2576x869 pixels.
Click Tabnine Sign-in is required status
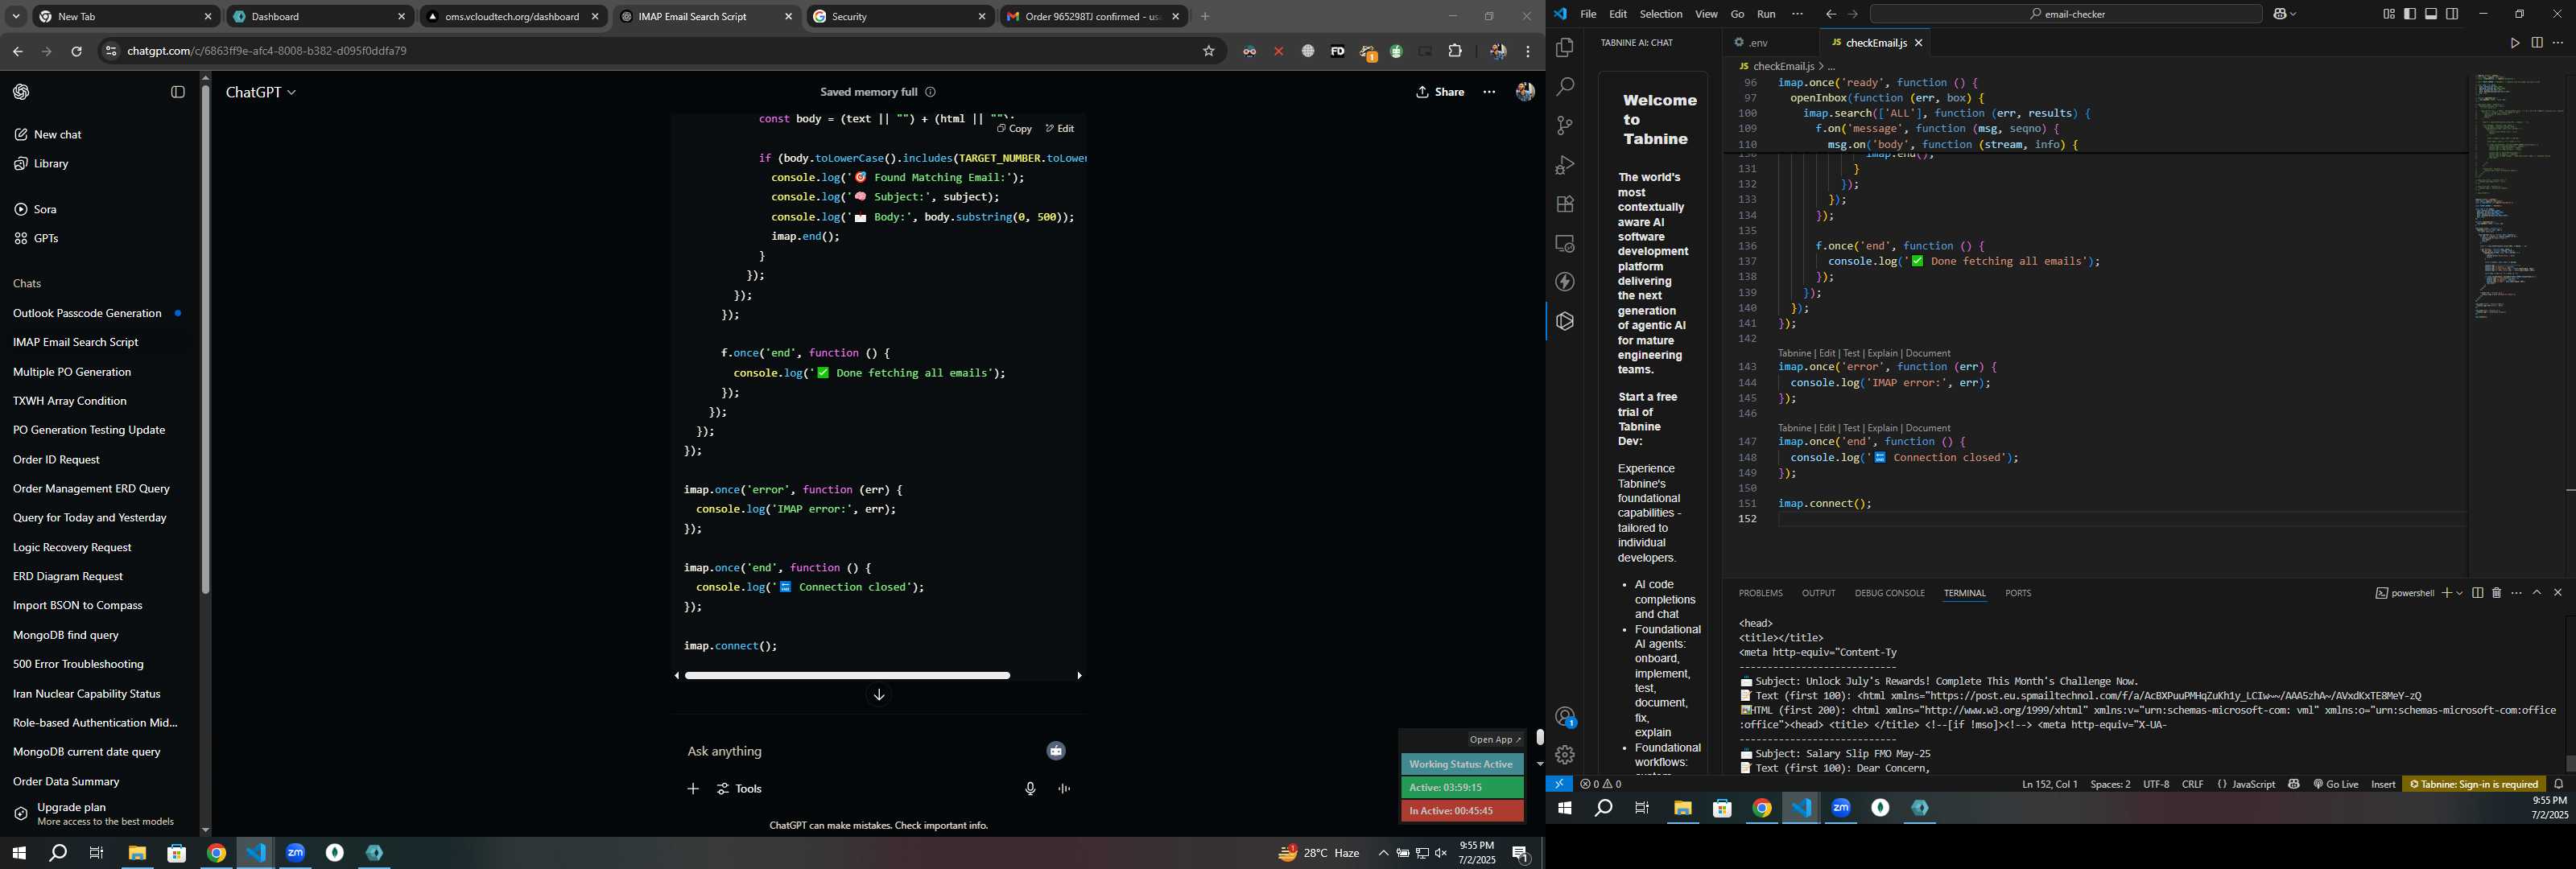pyautogui.click(x=2473, y=784)
